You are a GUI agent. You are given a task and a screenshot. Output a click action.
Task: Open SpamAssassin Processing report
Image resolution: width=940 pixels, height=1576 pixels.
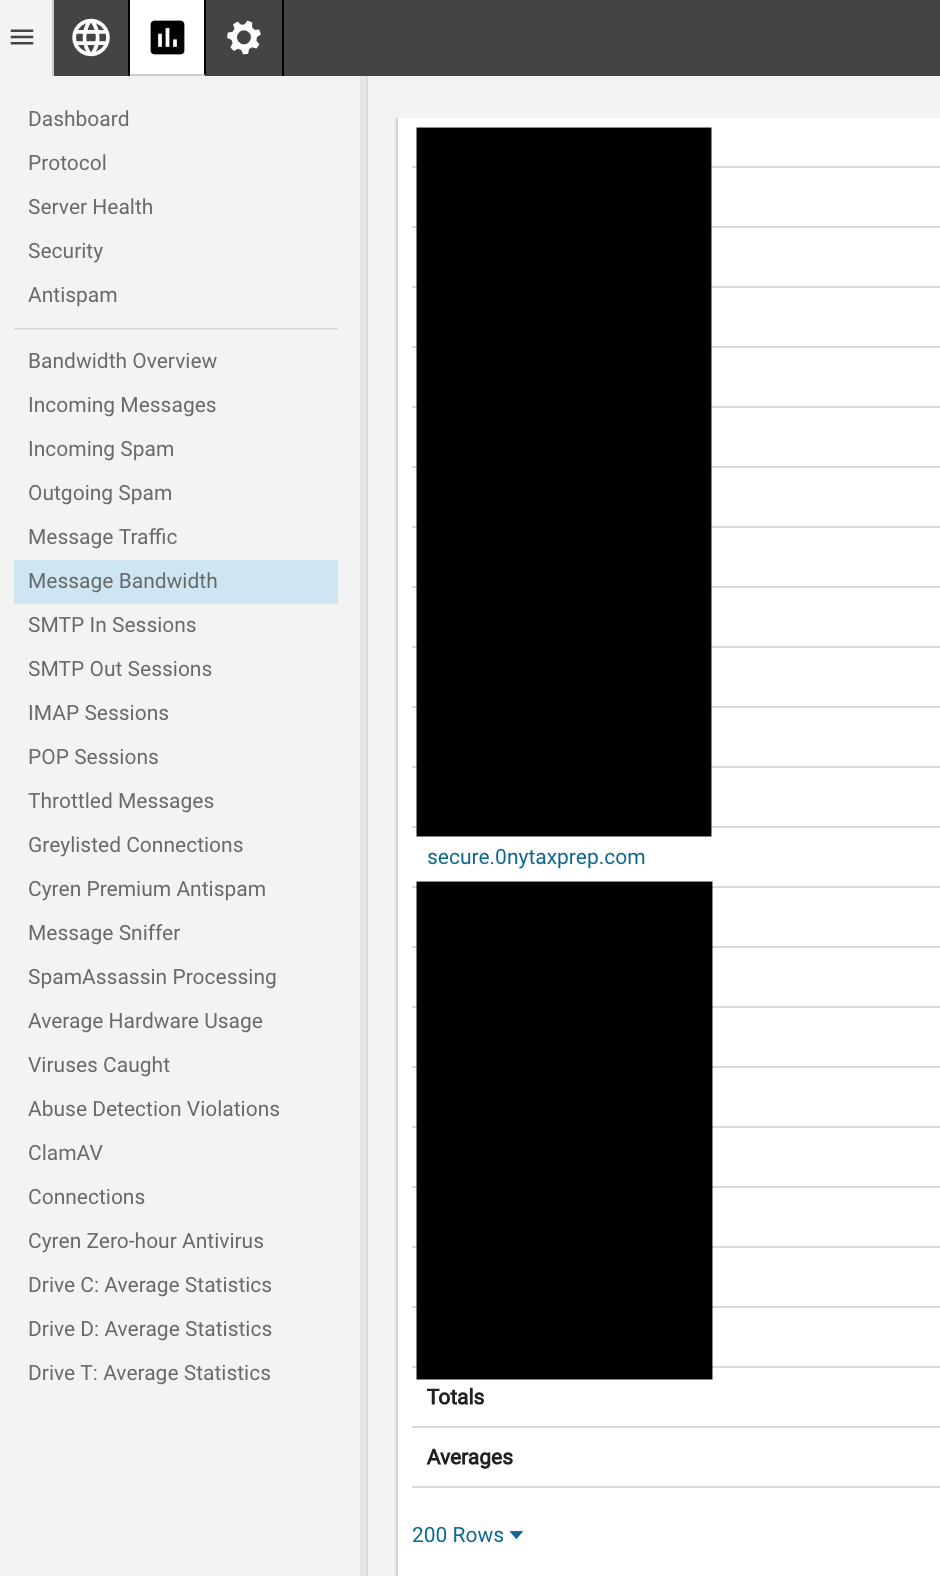(x=152, y=977)
